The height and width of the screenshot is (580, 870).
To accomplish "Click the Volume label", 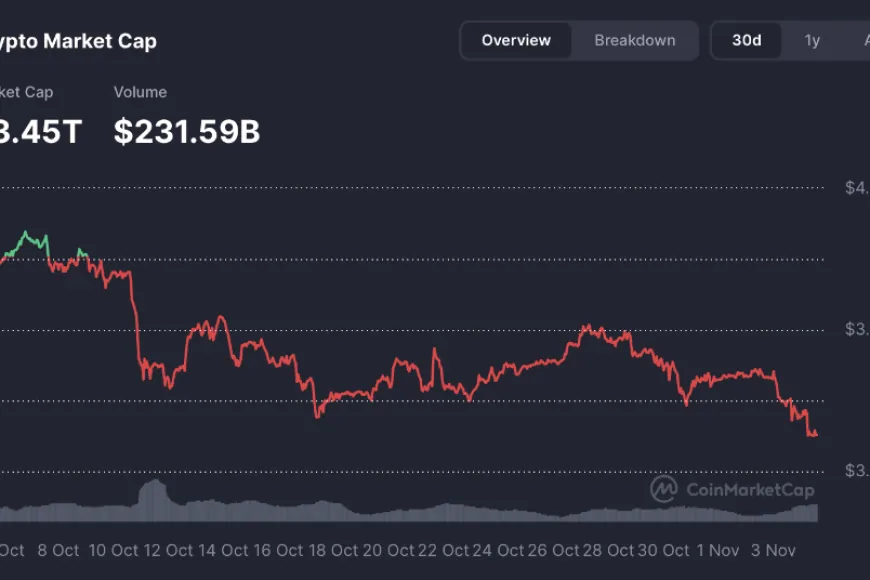I will [140, 92].
